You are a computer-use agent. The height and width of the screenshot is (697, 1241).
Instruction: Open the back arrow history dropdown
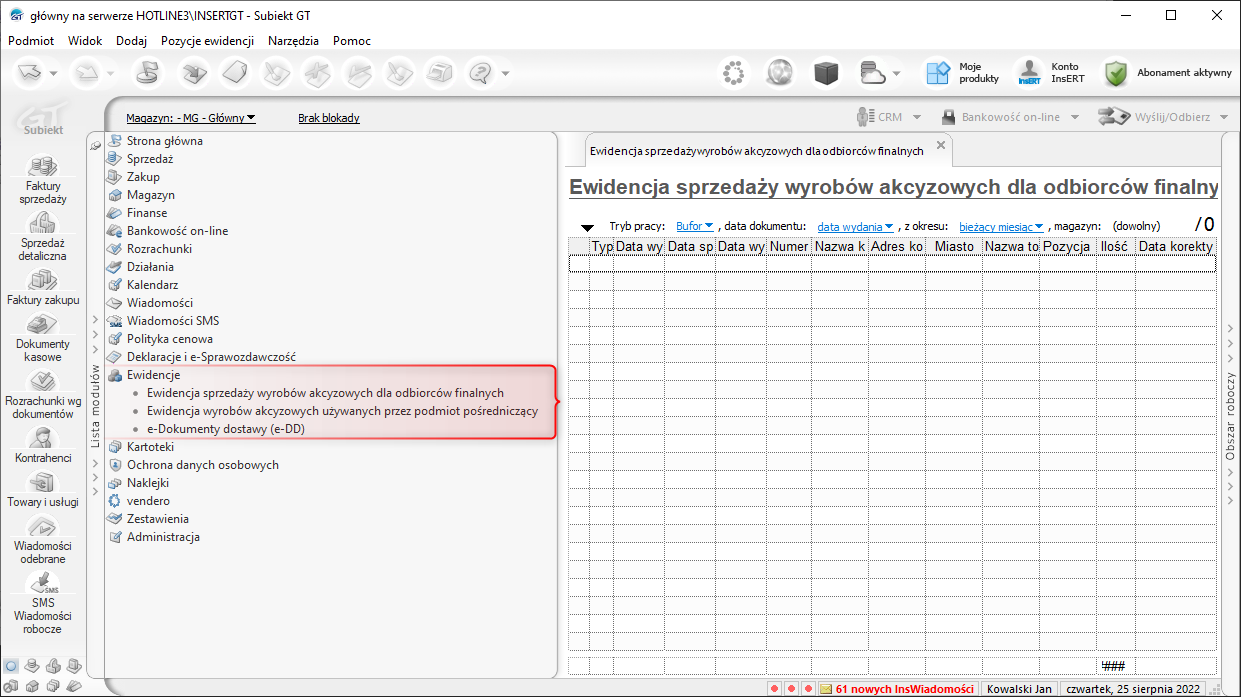click(x=53, y=73)
